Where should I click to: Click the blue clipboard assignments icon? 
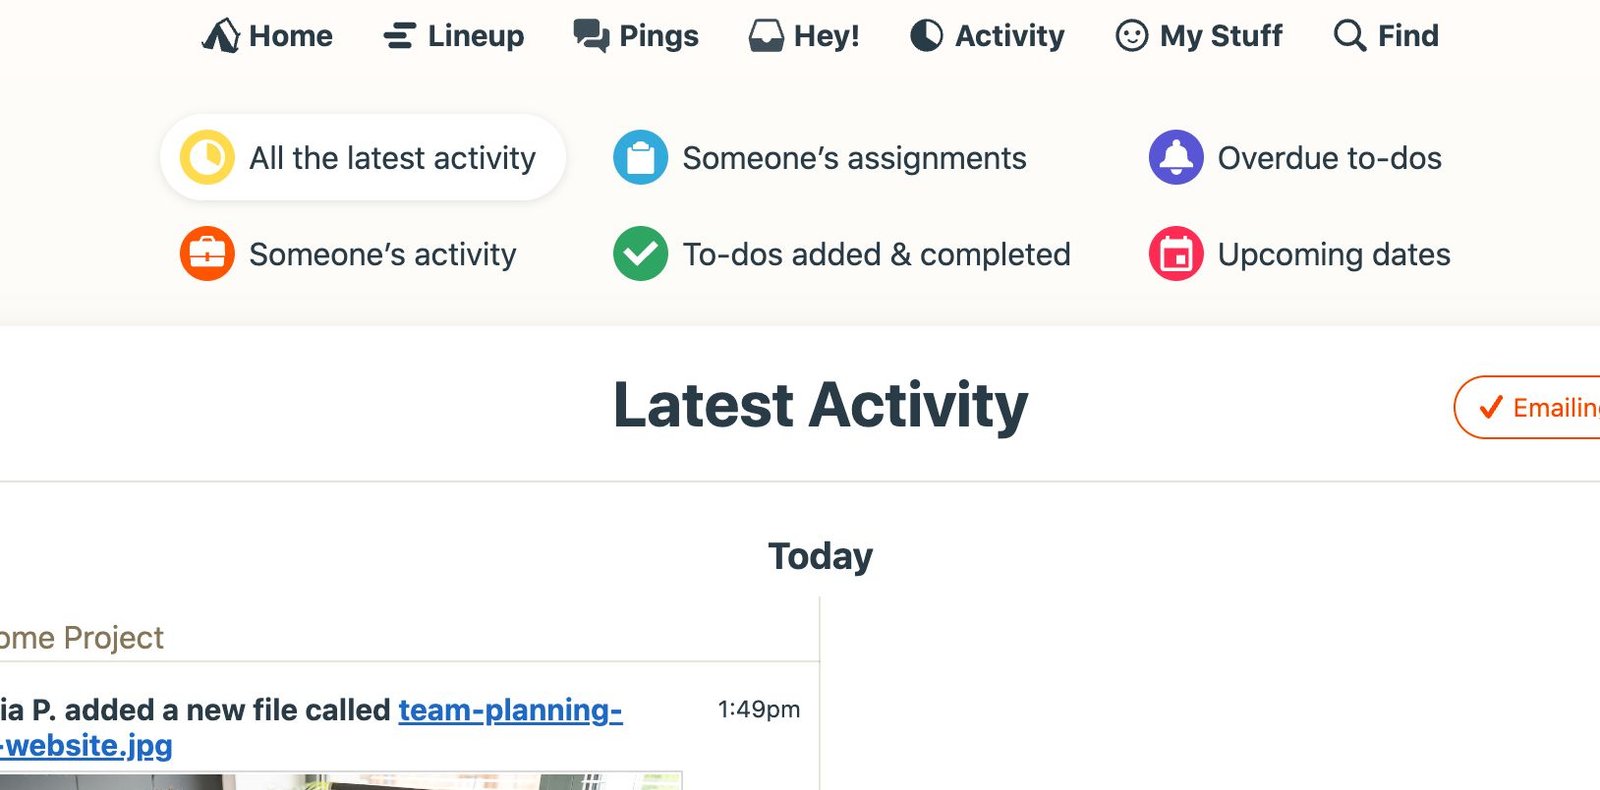pos(641,157)
